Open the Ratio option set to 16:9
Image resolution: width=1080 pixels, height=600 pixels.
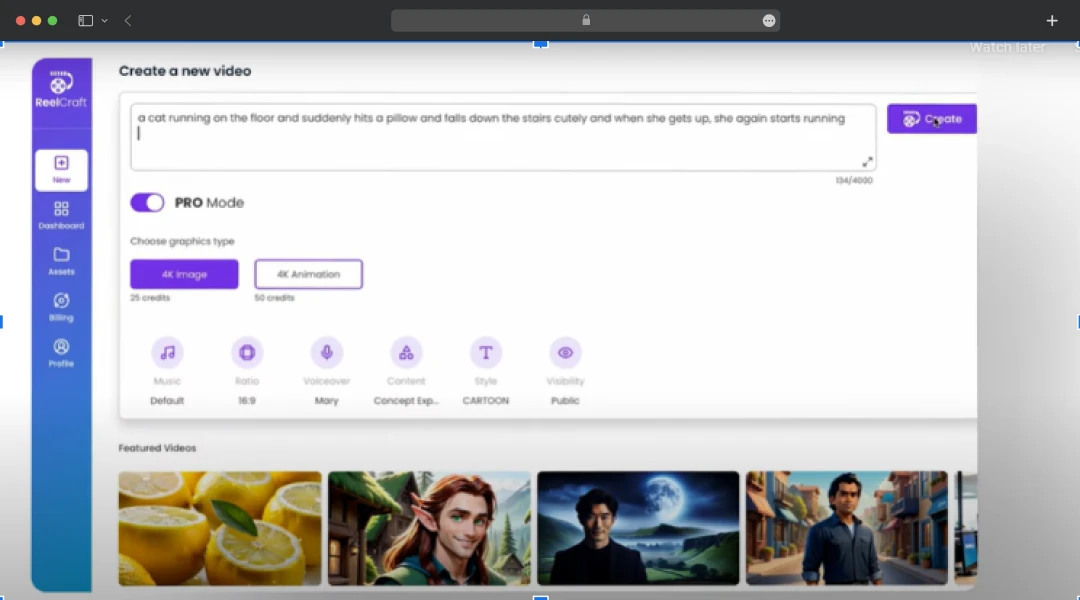pos(247,352)
